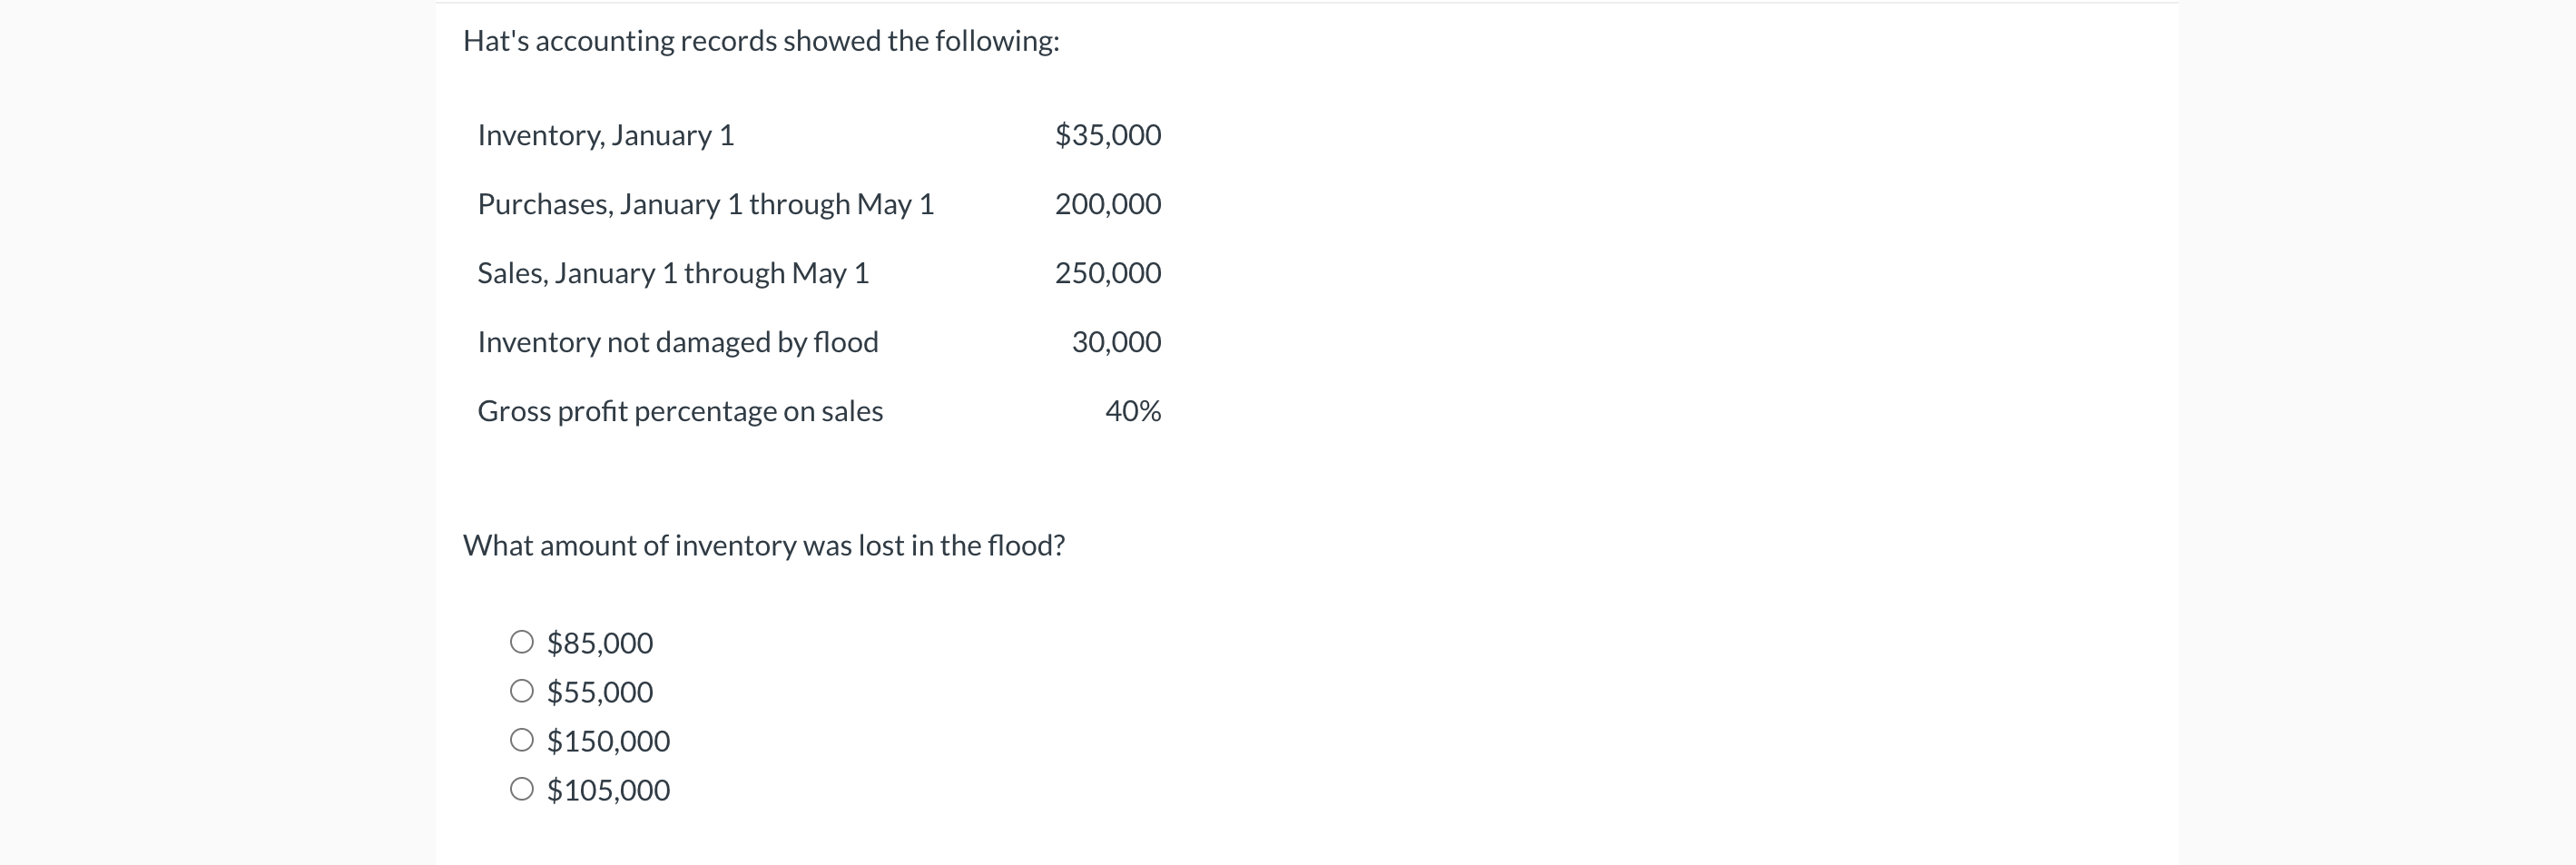
Task: Click the "Purchases, January 1 through May 1" label
Action: click(705, 204)
